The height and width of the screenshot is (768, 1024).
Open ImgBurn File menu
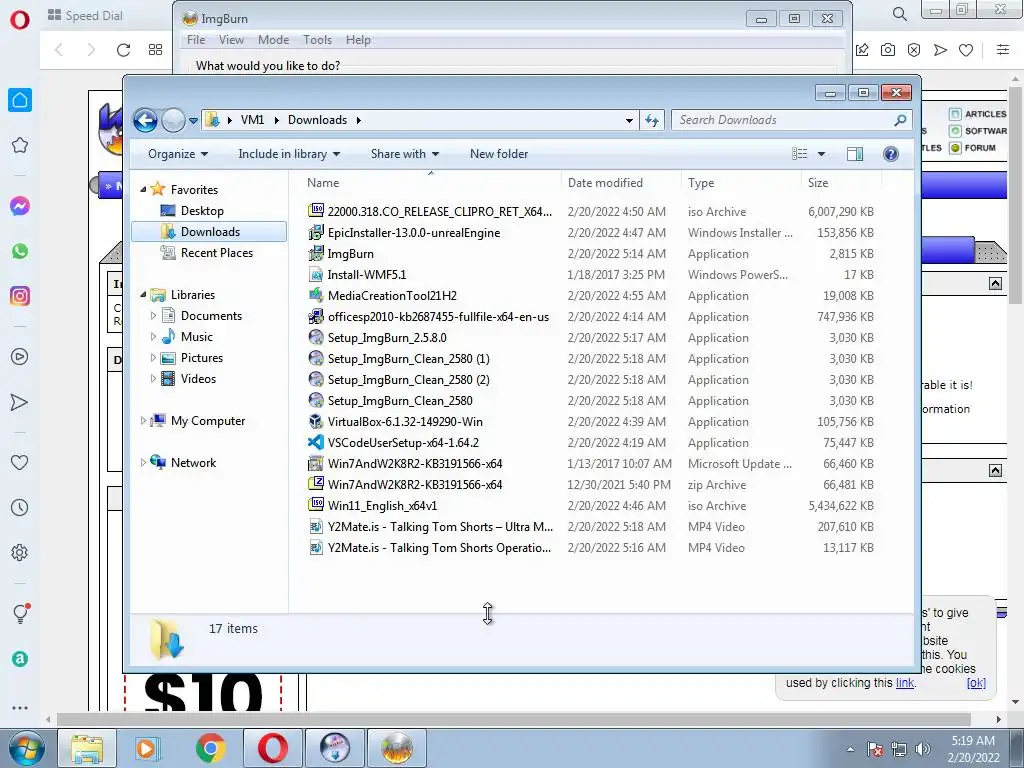tap(196, 40)
